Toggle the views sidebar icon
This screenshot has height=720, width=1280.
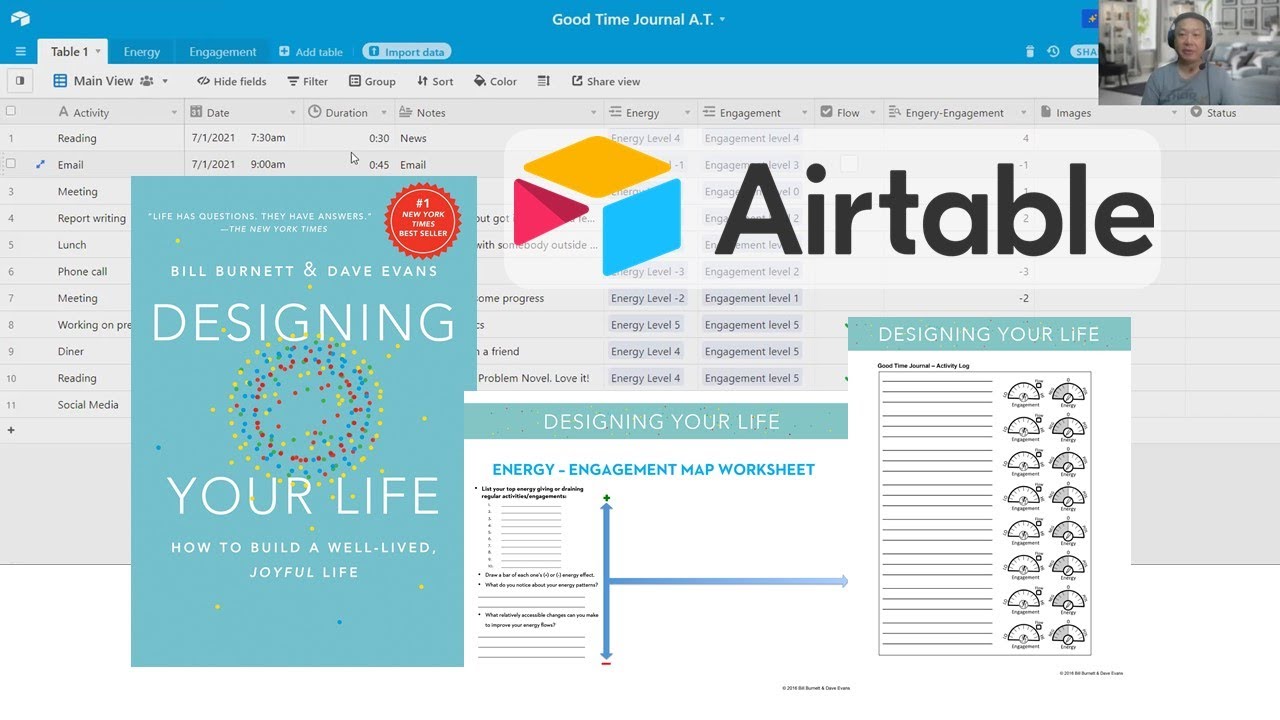click(x=19, y=81)
